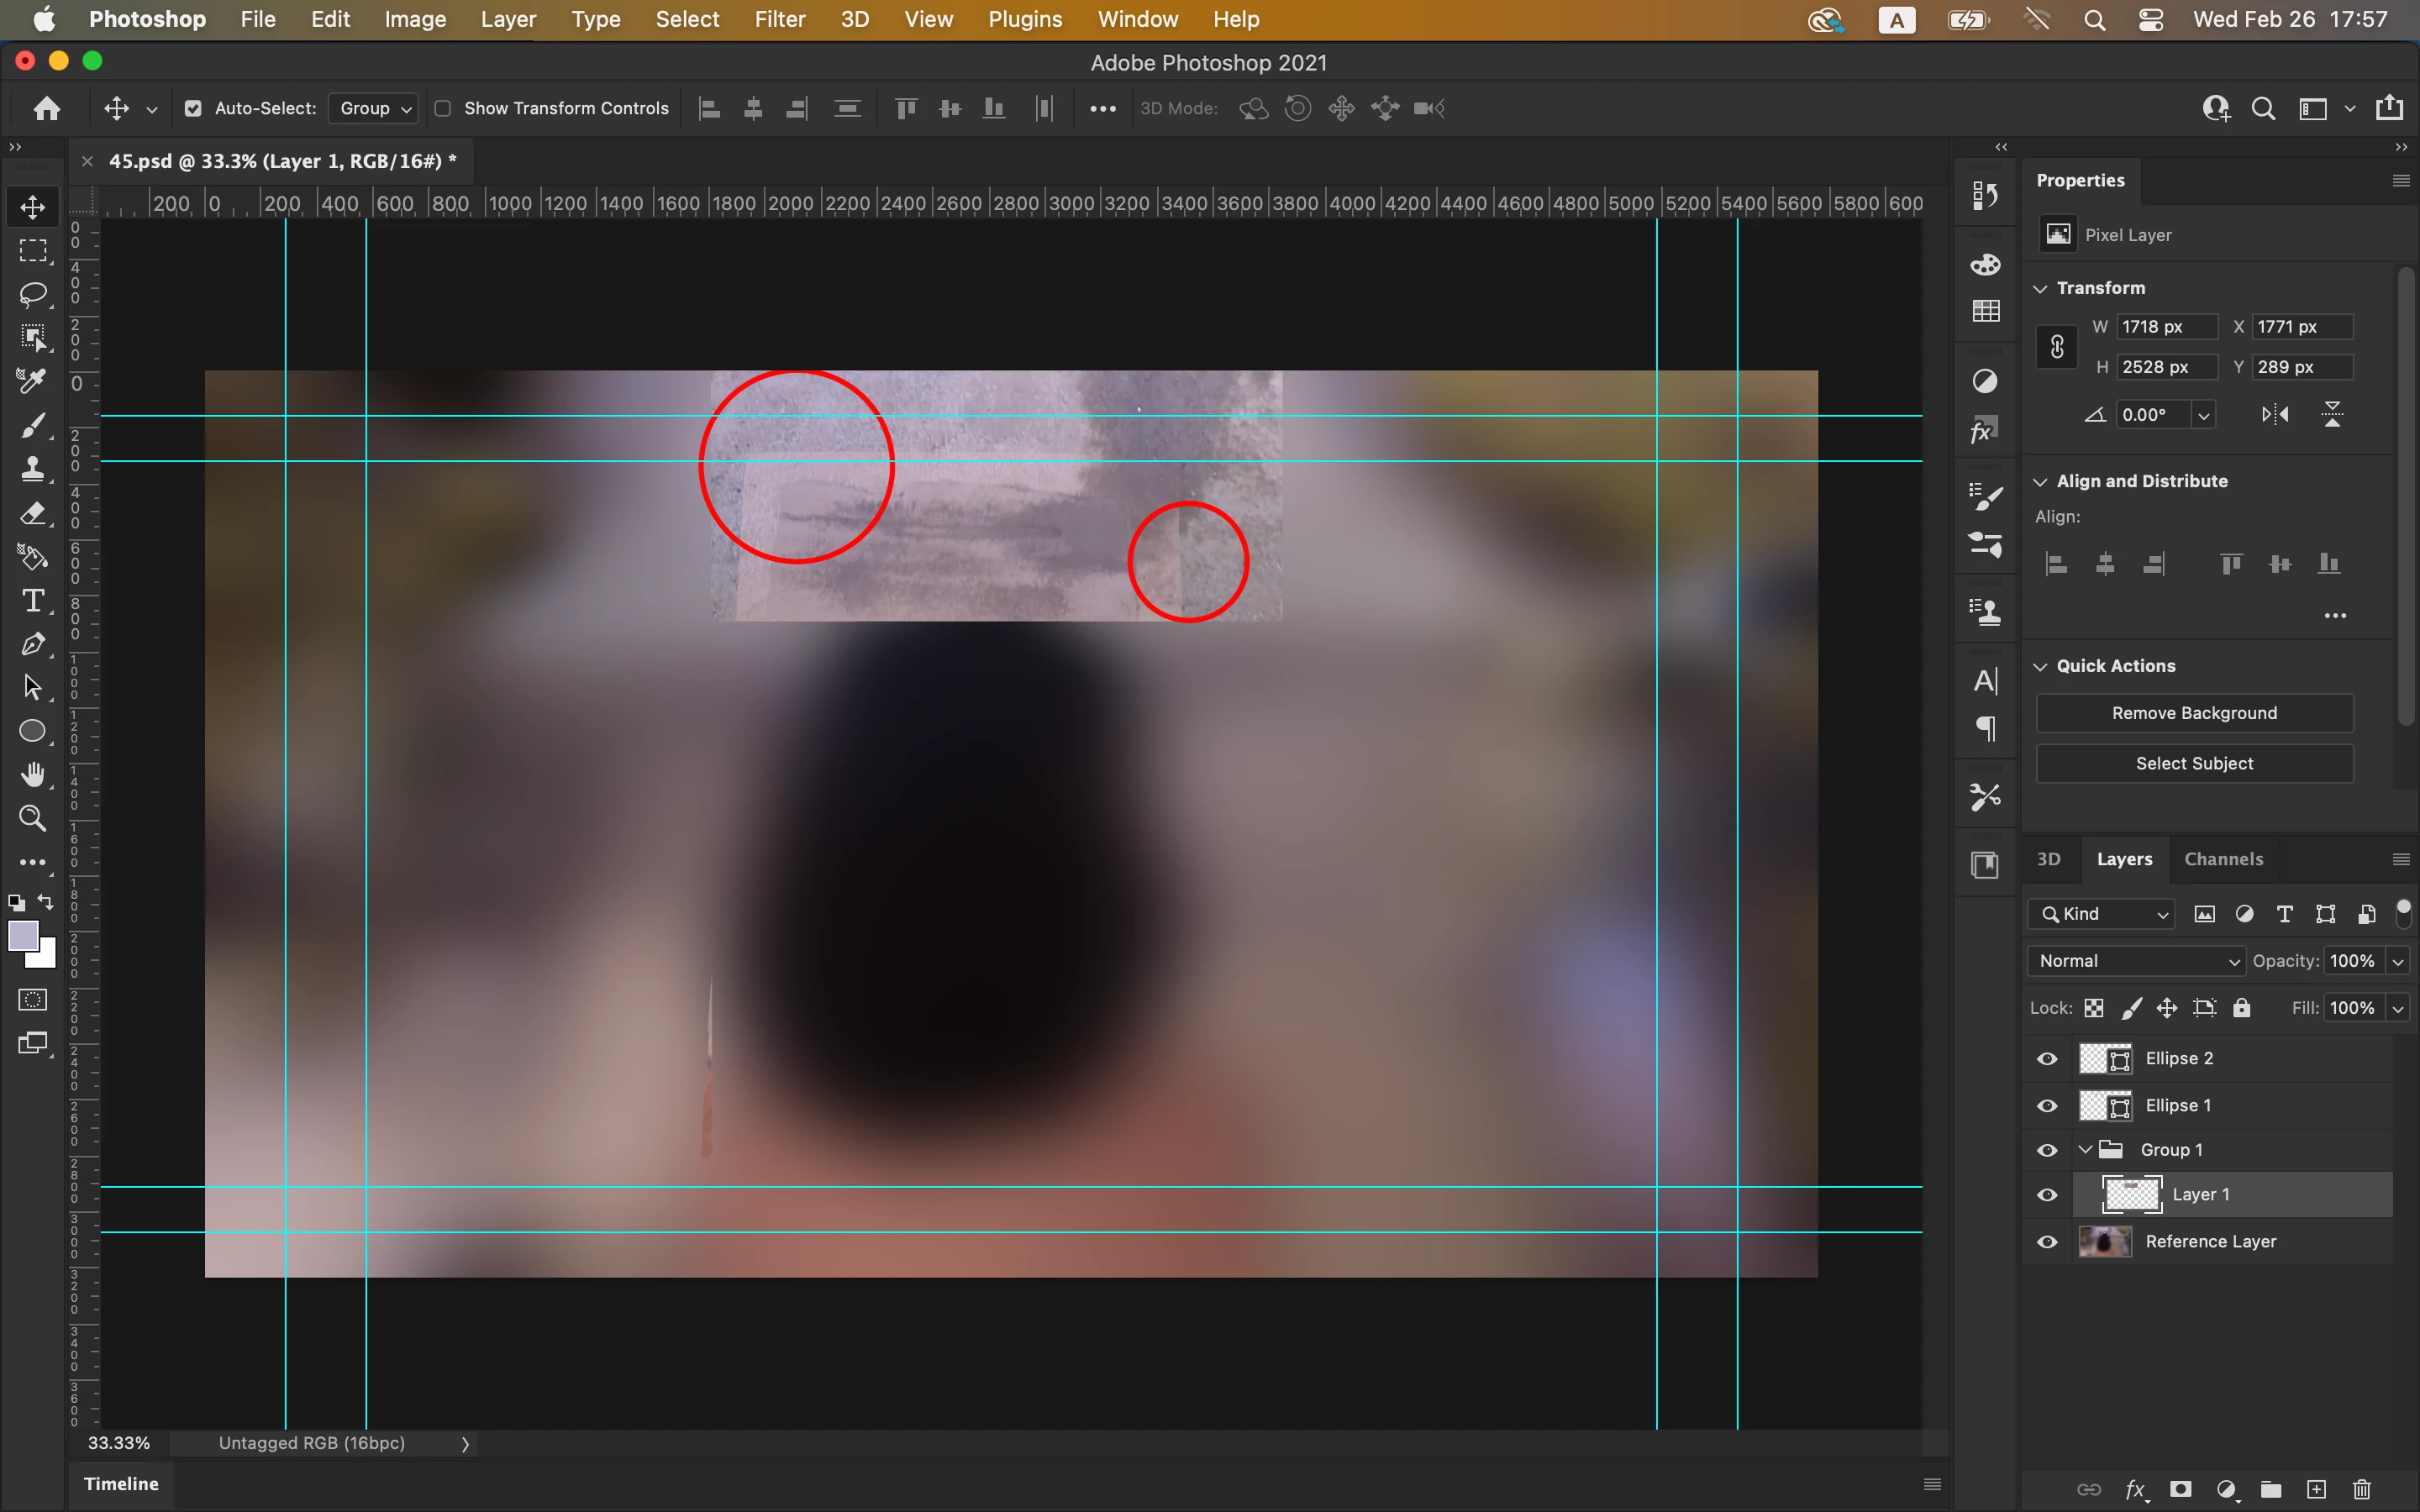Select the Lasso tool
The height and width of the screenshot is (1512, 2420).
pos(33,294)
